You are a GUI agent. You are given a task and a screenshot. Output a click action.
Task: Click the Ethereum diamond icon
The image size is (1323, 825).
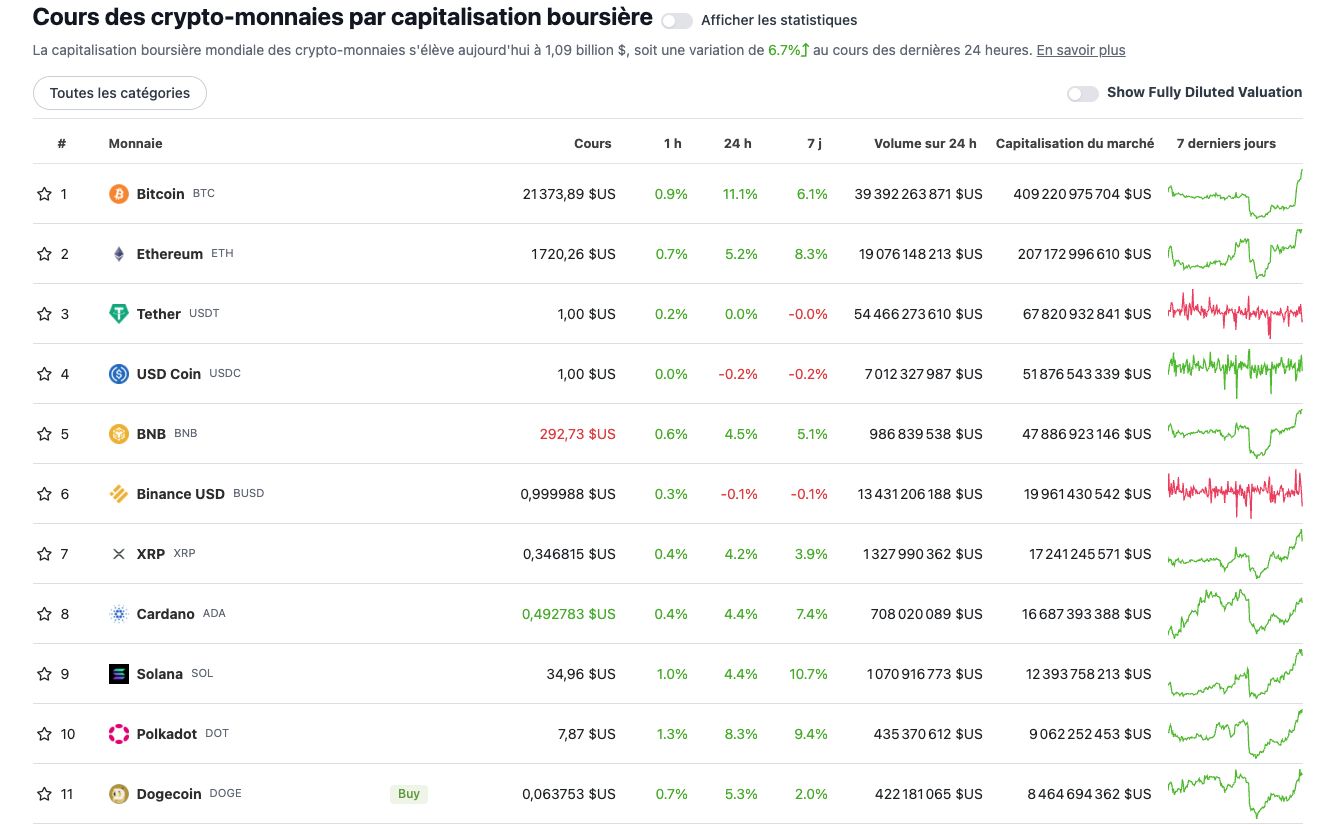119,254
